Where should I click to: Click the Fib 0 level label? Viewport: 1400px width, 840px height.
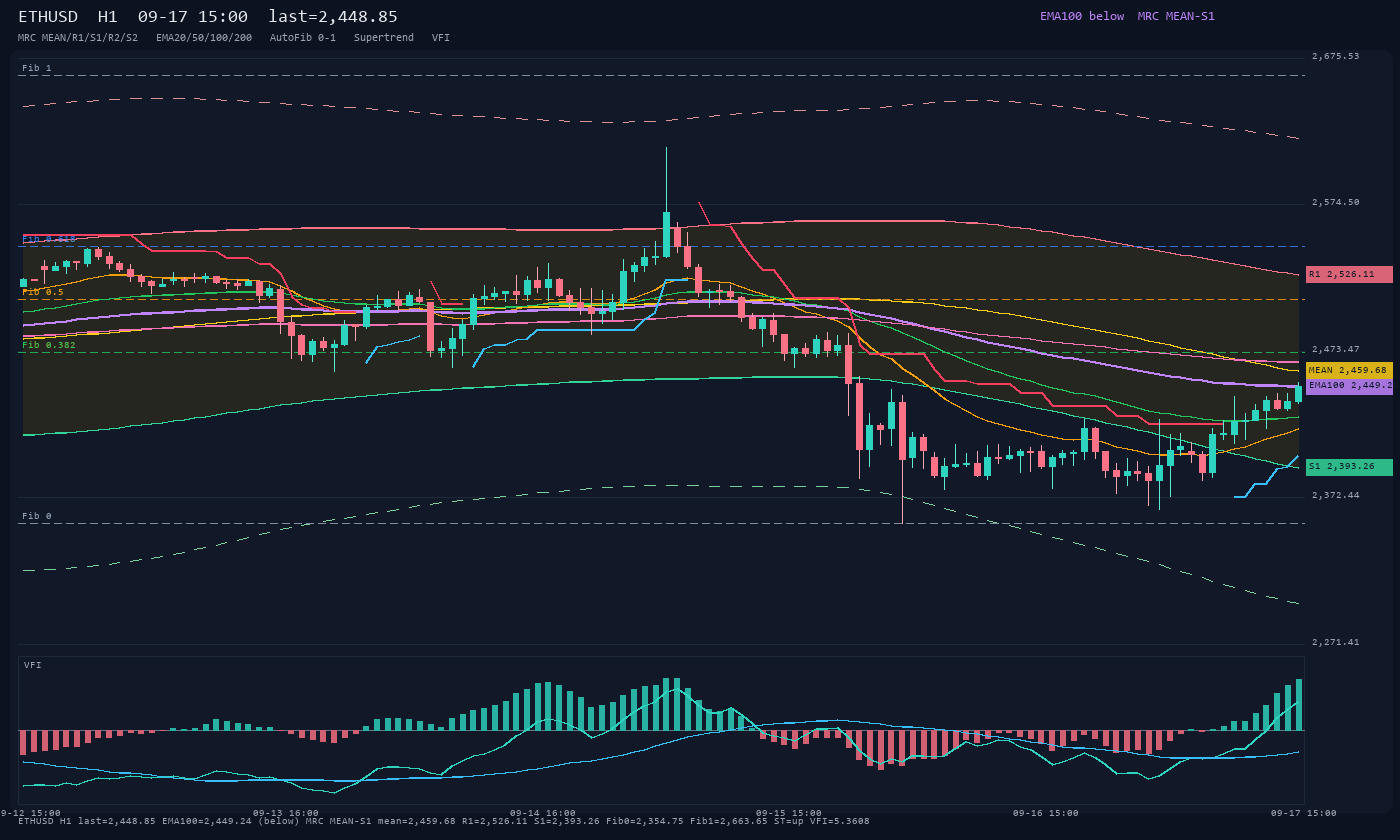(x=37, y=516)
